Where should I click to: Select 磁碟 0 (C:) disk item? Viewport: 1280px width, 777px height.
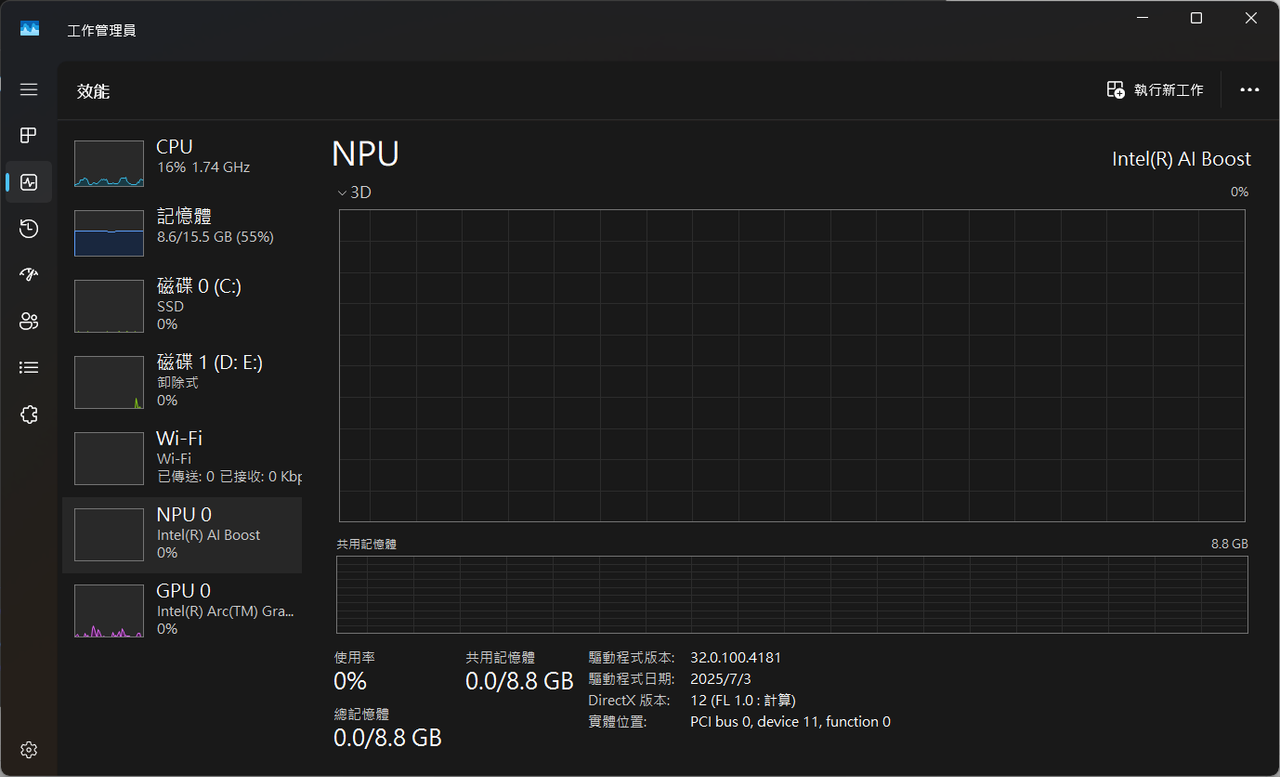pos(182,305)
